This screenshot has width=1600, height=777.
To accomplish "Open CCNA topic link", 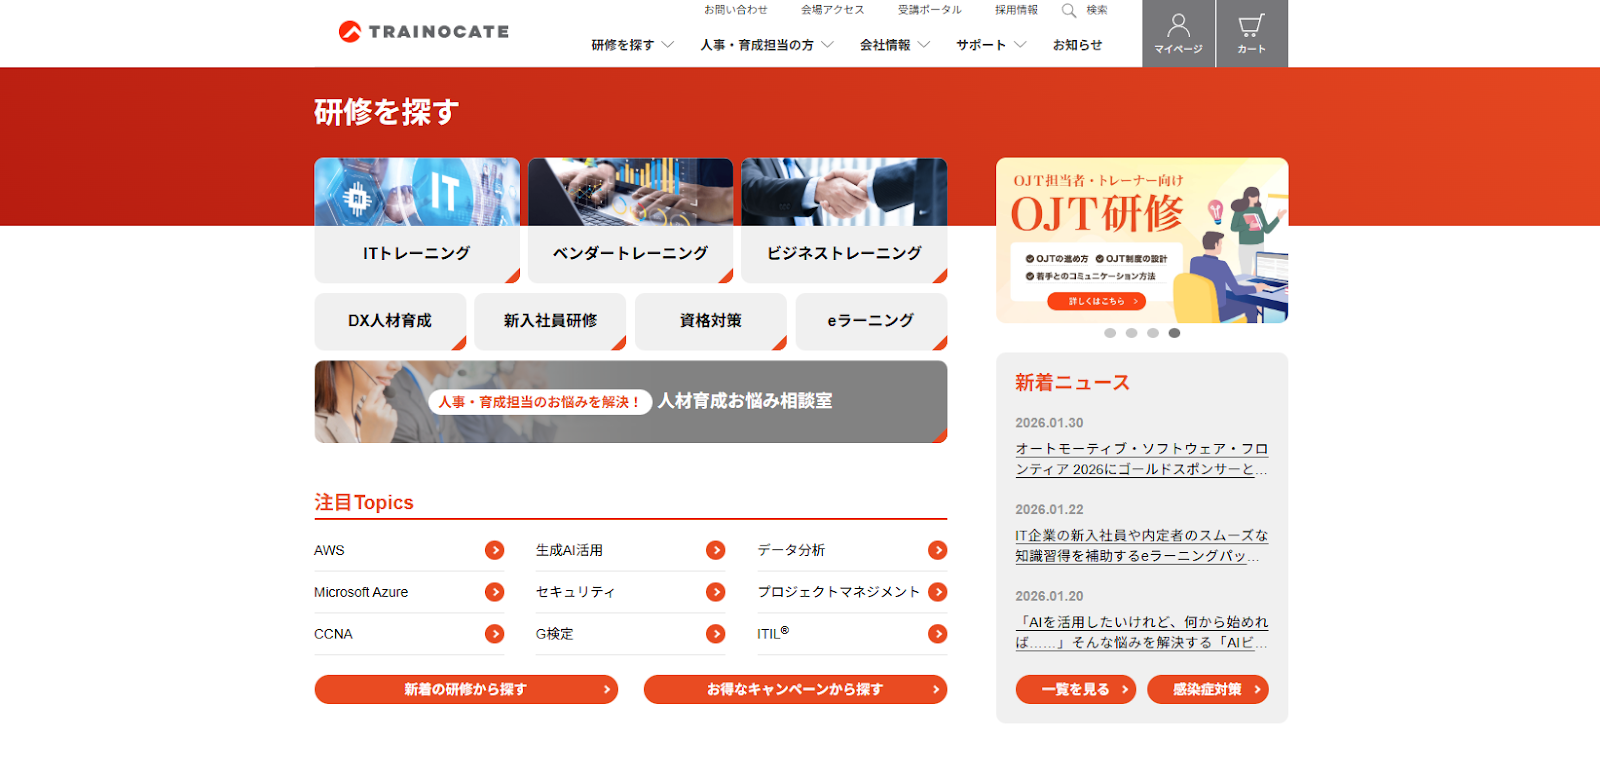I will click(333, 634).
